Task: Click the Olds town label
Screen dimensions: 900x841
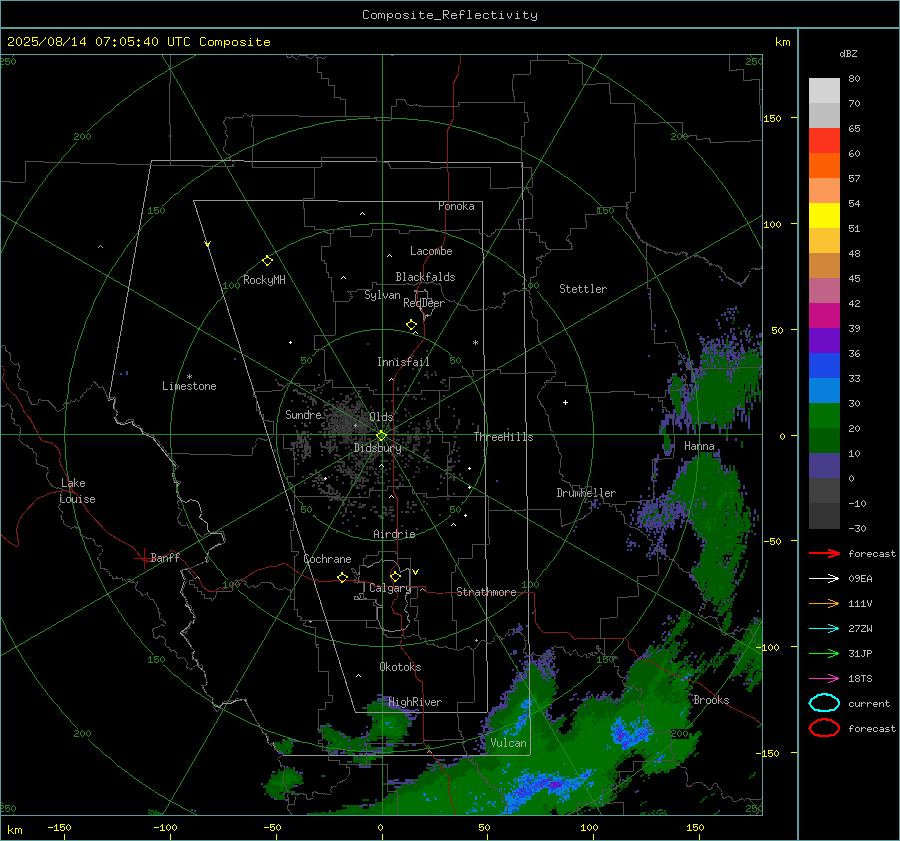Action: [381, 417]
